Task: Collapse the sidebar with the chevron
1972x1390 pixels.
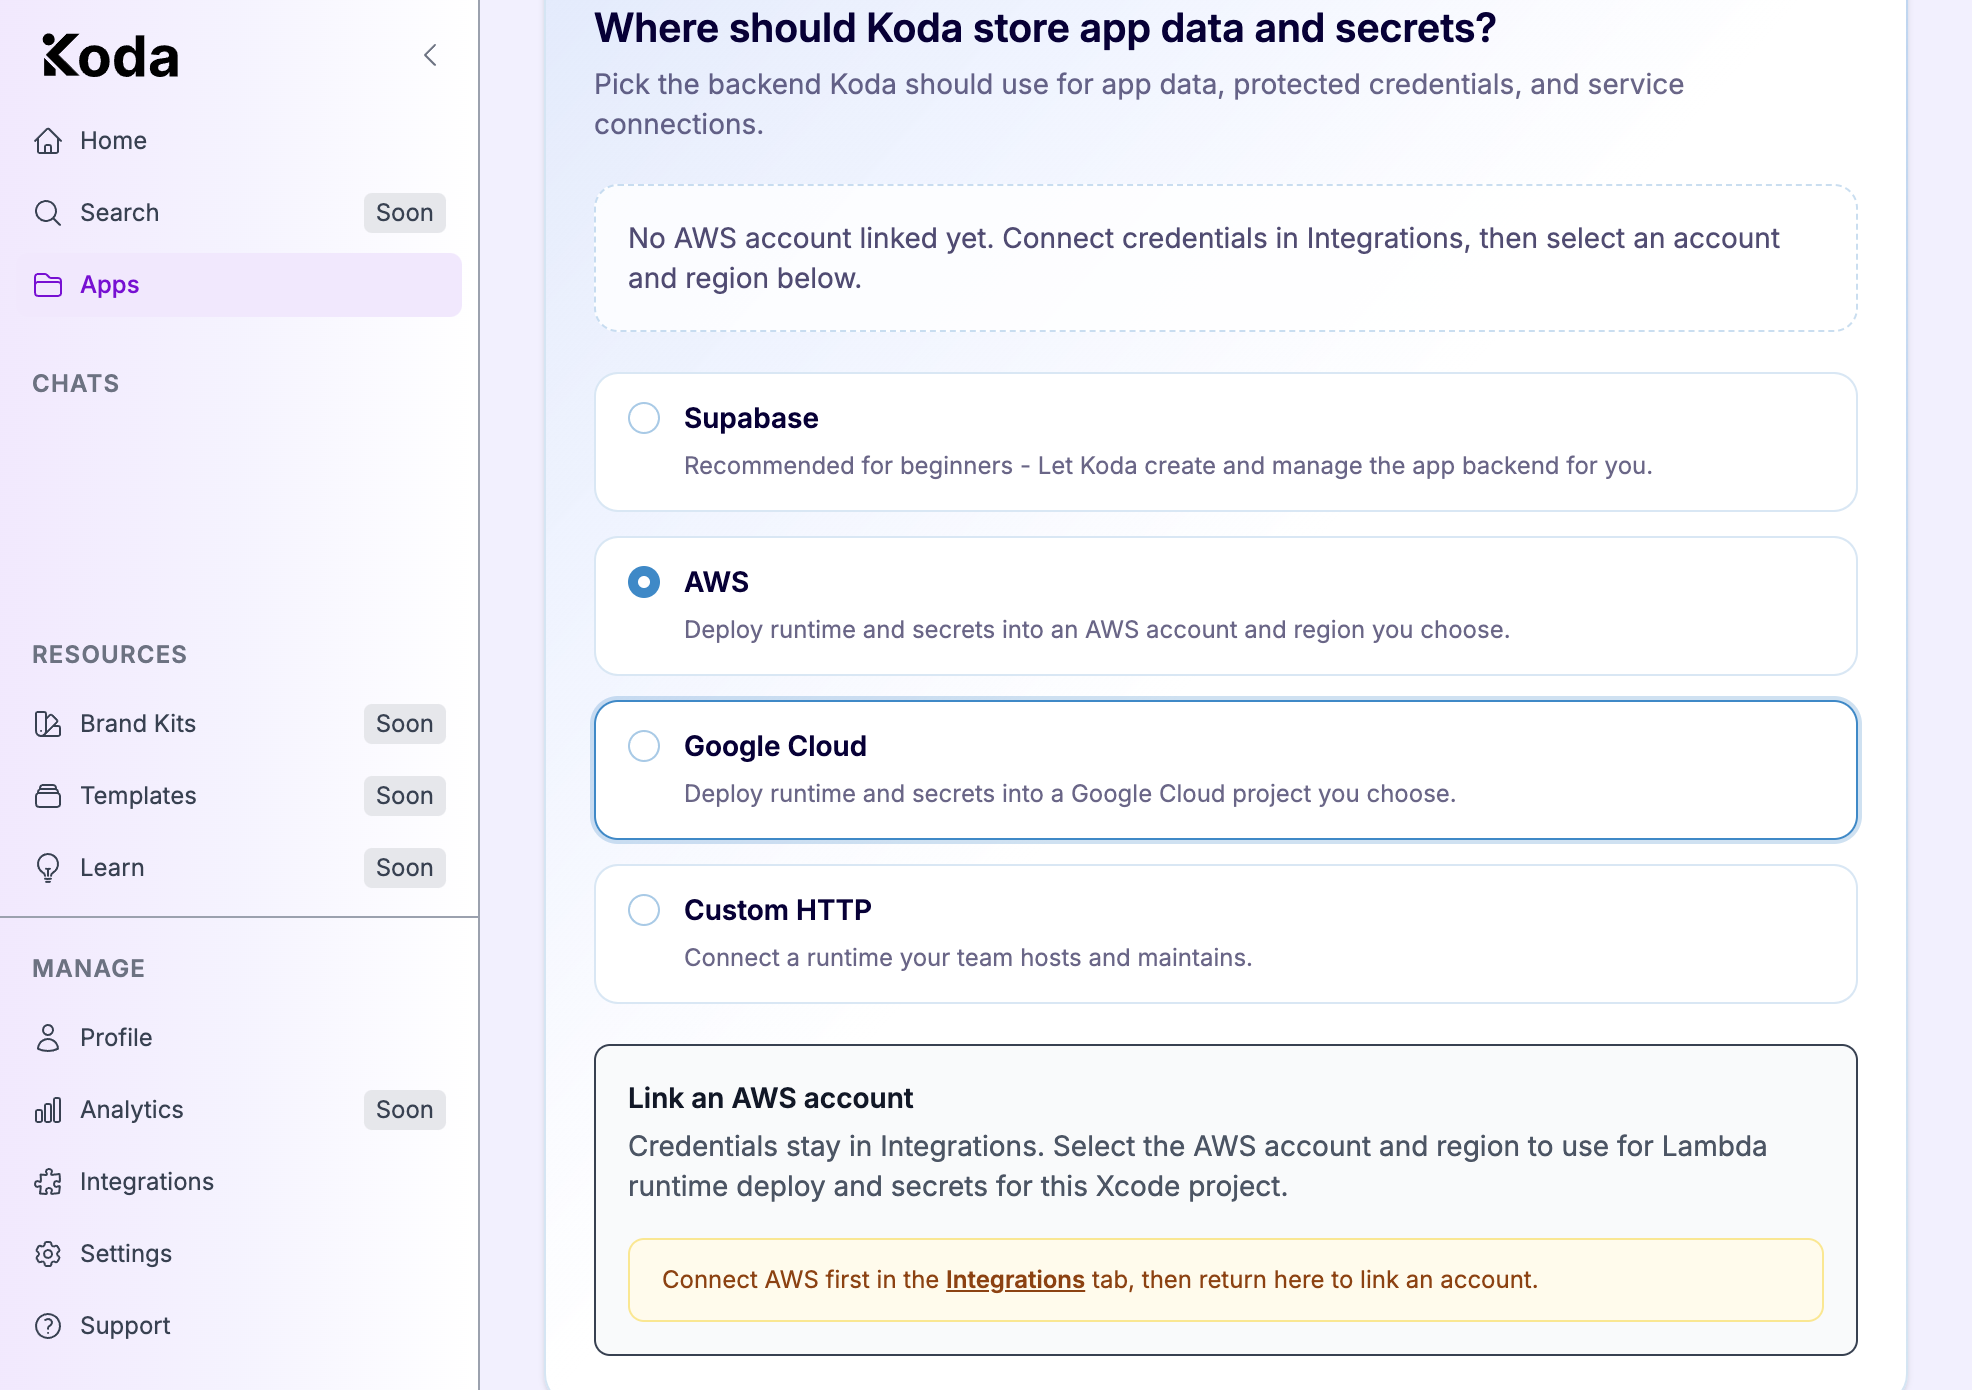Action: 431,55
